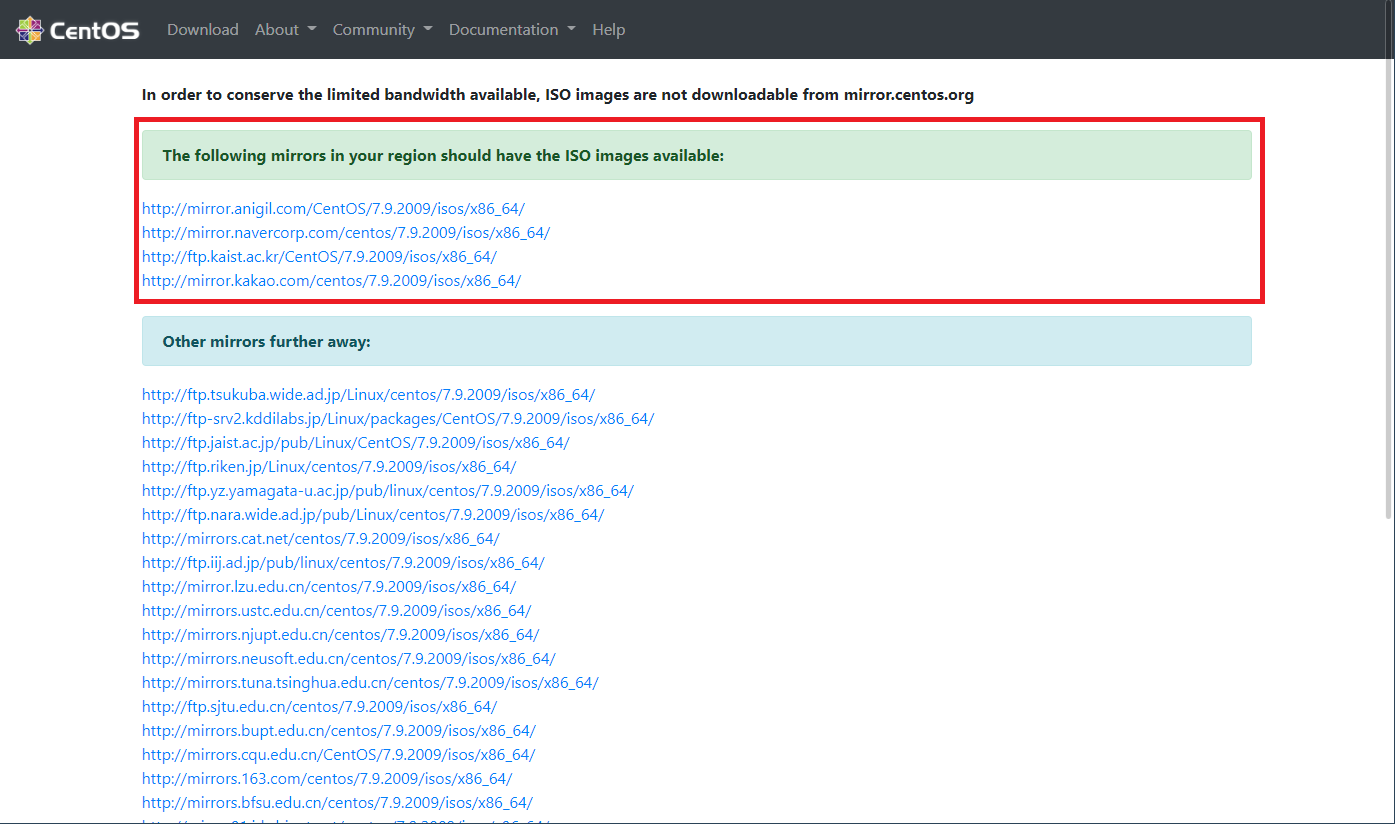Open the ftp.kaist.ac.kr mirror link
This screenshot has height=824, width=1395.
pos(319,257)
